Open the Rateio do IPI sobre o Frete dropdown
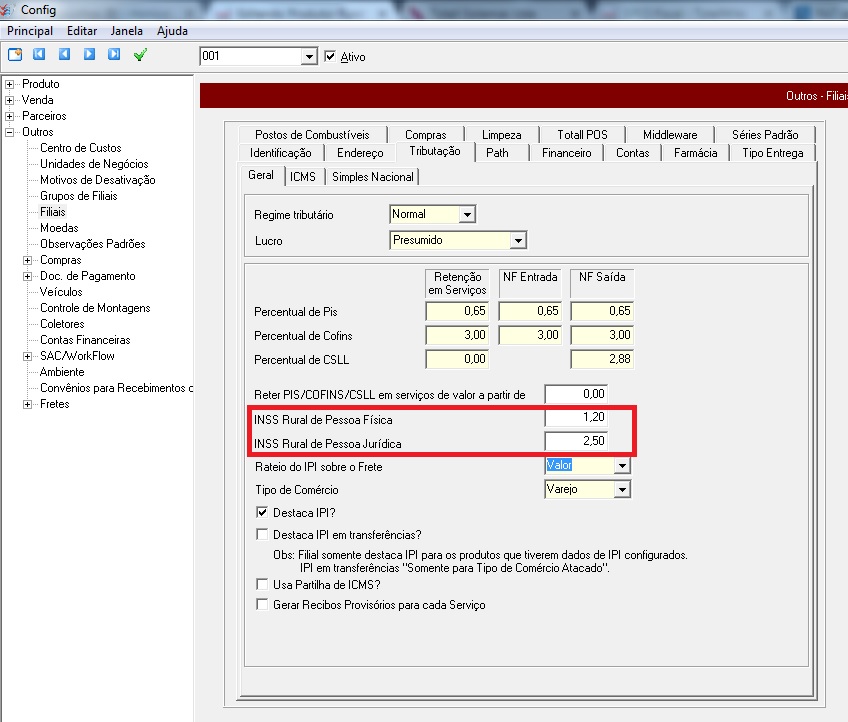Image resolution: width=848 pixels, height=722 pixels. coord(622,466)
